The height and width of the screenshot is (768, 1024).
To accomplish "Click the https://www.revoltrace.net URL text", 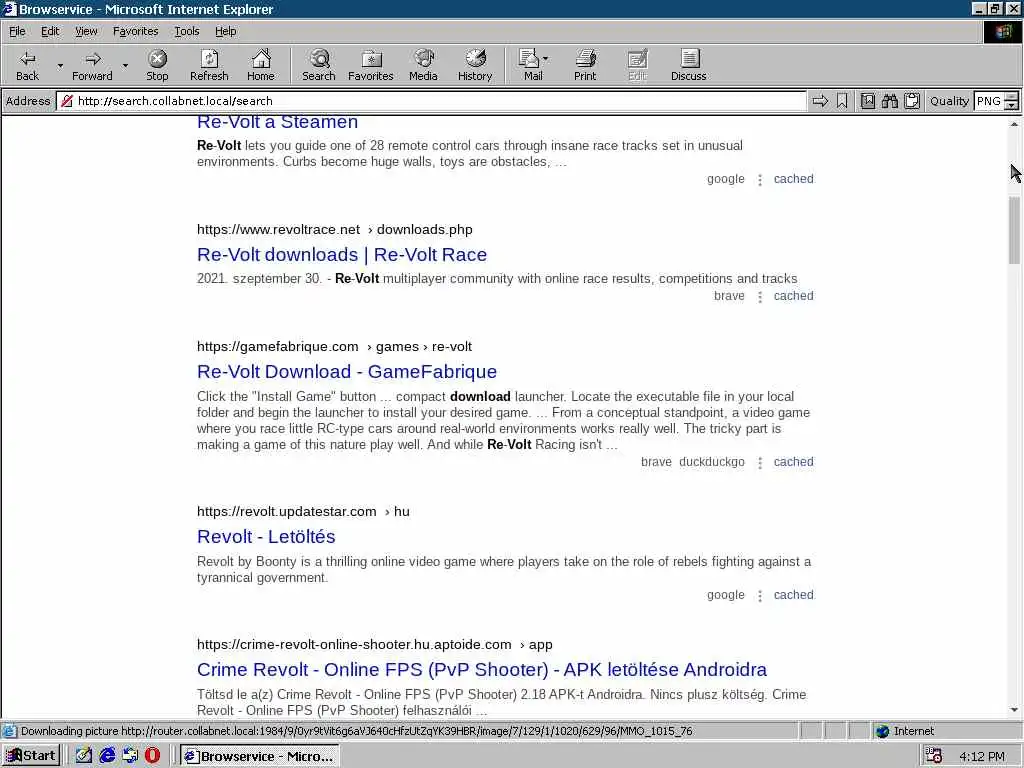I will pyautogui.click(x=278, y=230).
